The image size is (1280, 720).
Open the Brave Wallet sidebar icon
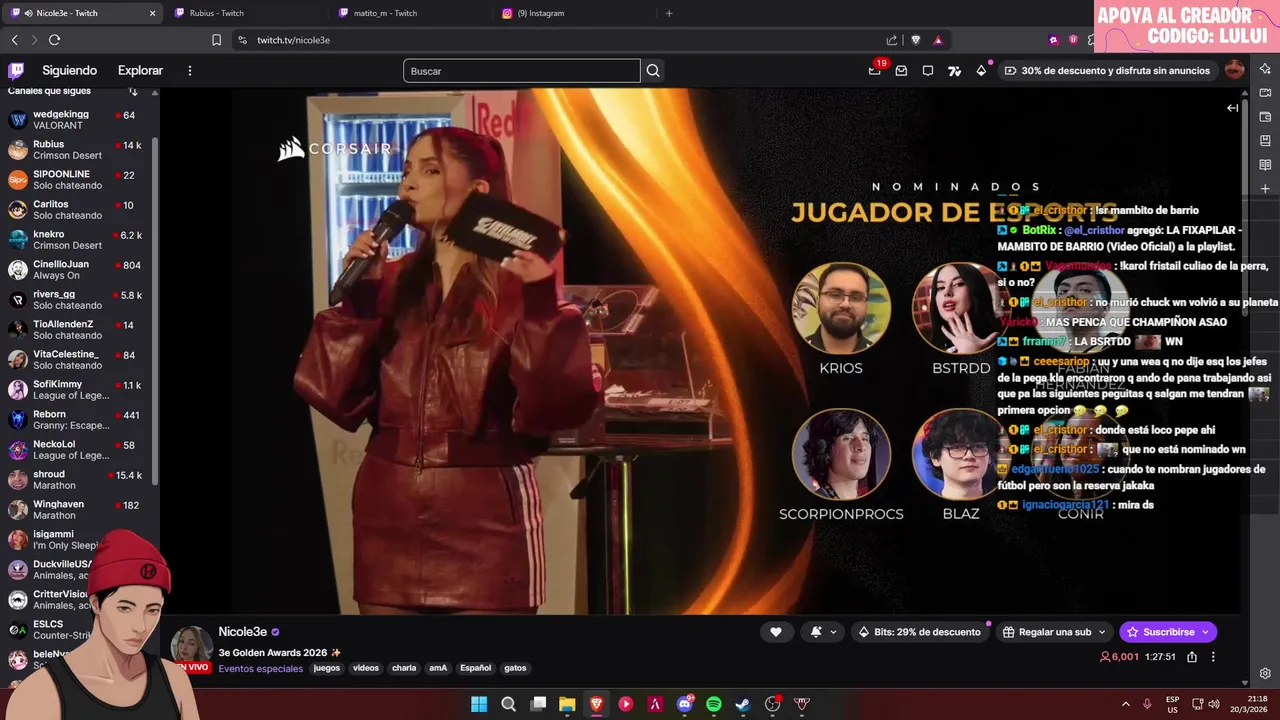pos(1265,117)
